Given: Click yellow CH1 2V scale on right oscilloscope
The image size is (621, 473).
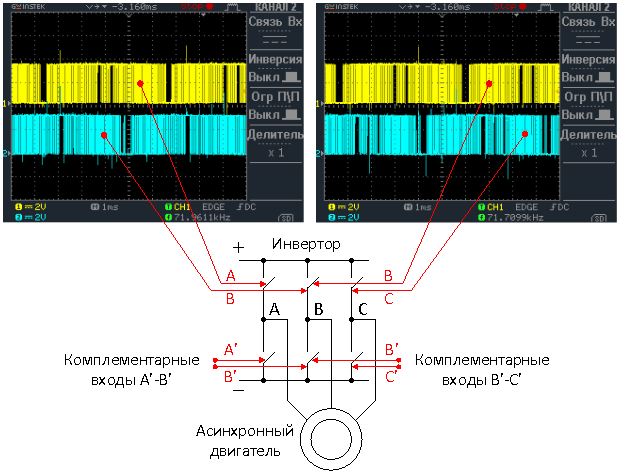Looking at the screenshot, I should (x=343, y=207).
